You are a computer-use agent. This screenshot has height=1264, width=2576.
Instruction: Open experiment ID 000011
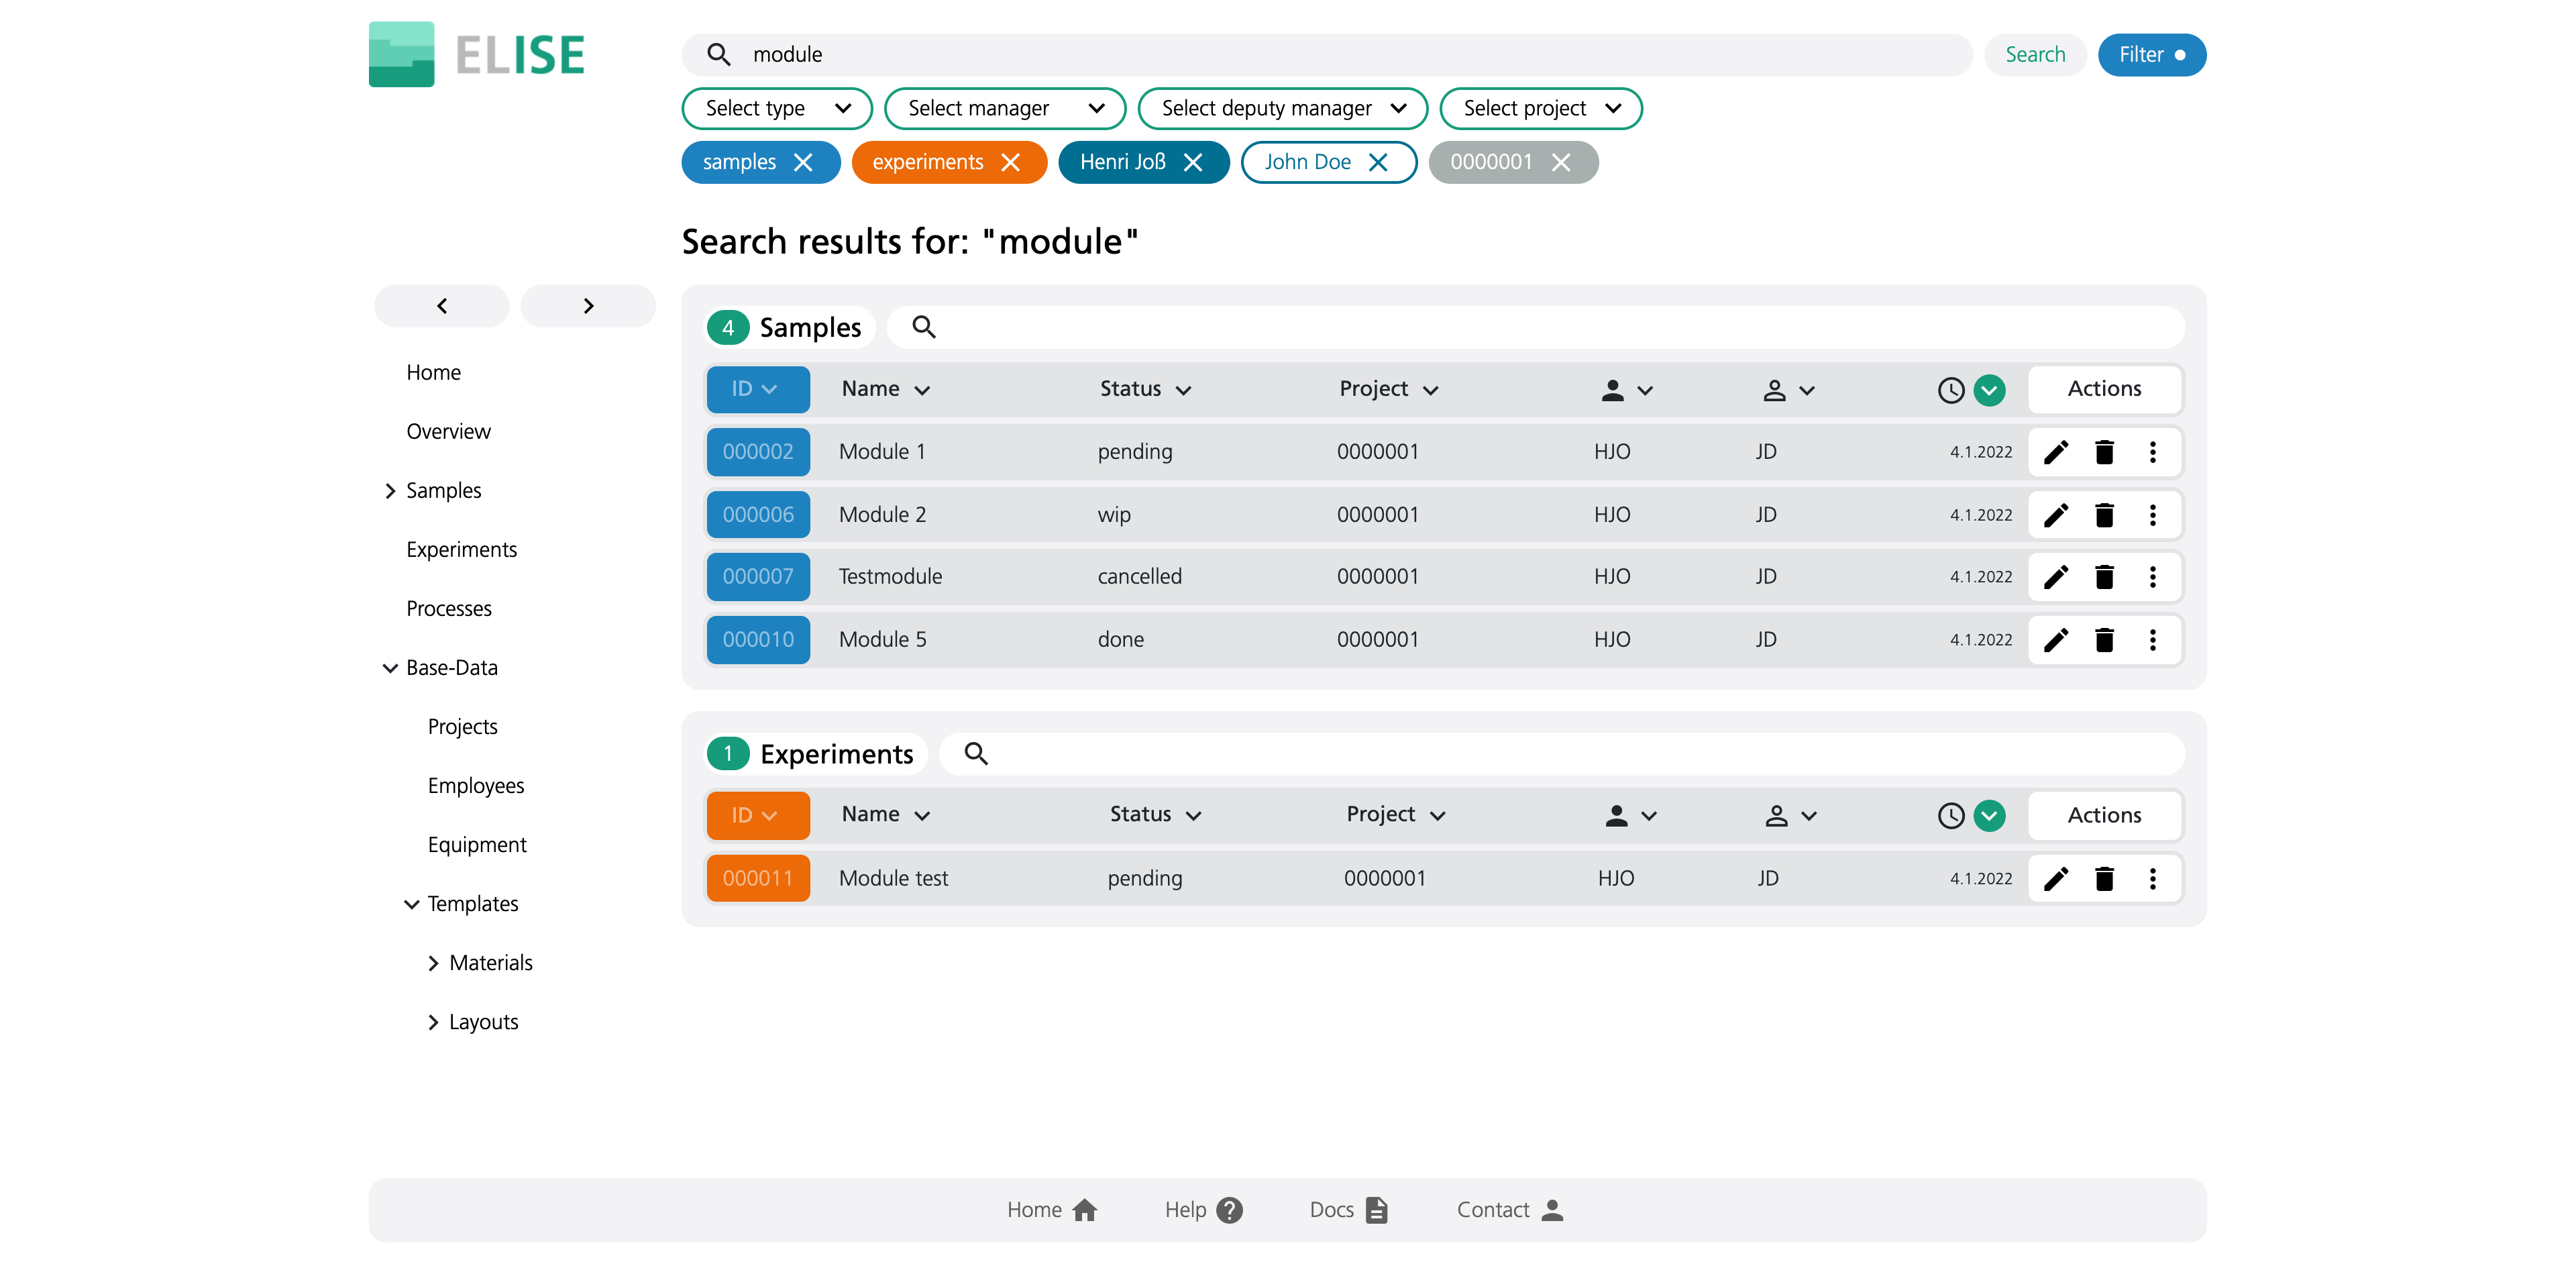click(x=758, y=879)
